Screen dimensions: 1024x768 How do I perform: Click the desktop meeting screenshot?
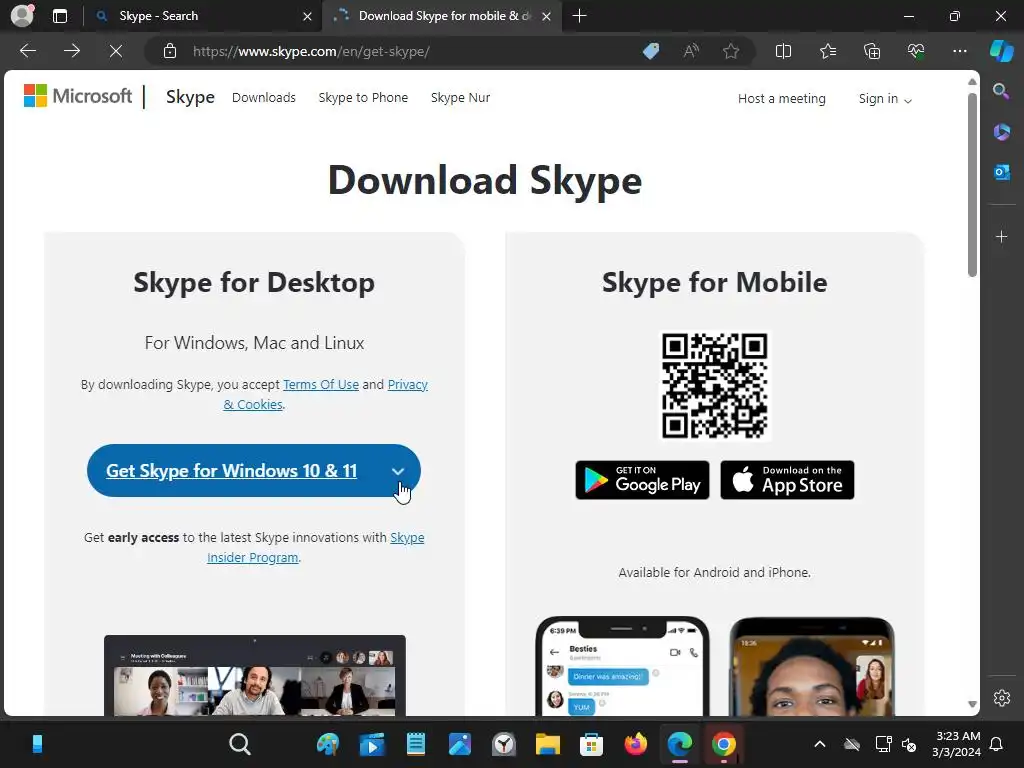[x=255, y=675]
